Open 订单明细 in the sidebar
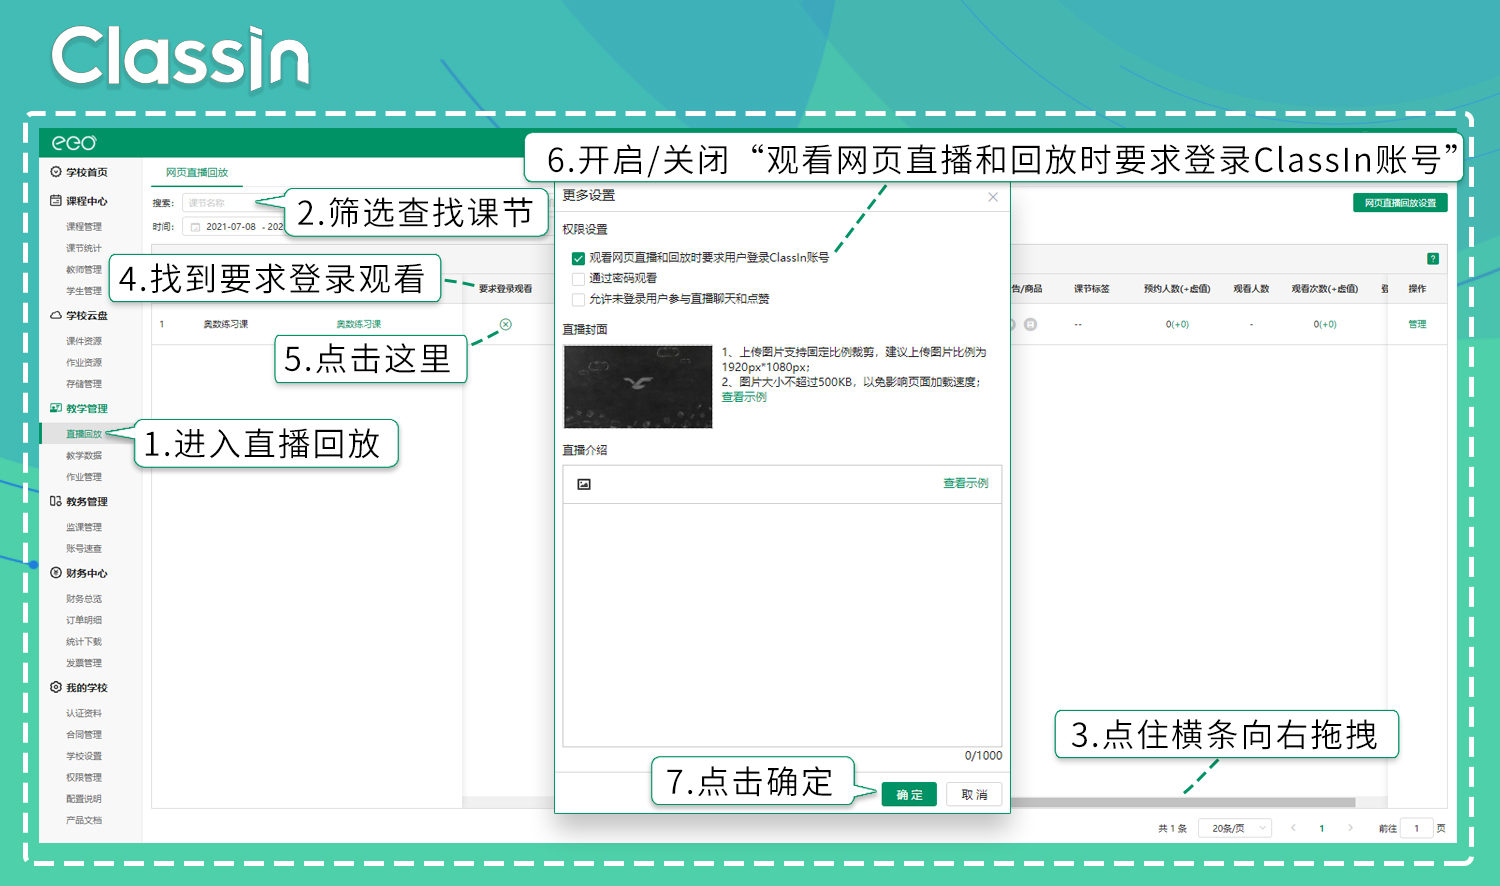Screen dimensions: 1500x886 point(84,620)
